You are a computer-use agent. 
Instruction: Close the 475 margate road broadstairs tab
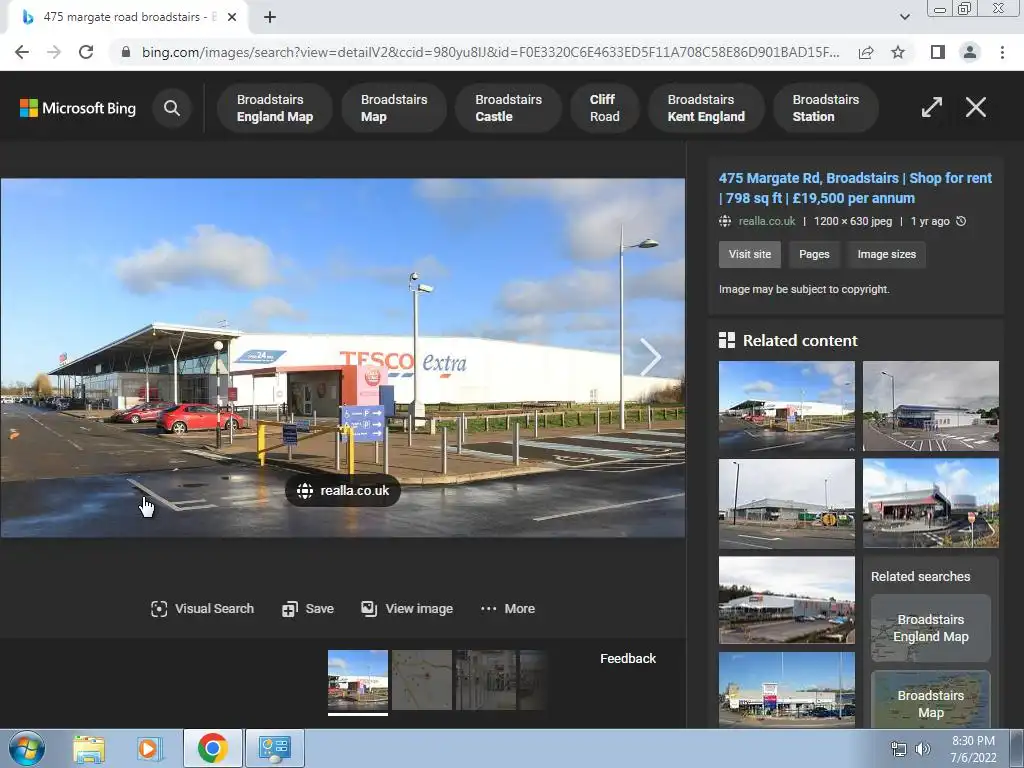point(232,17)
